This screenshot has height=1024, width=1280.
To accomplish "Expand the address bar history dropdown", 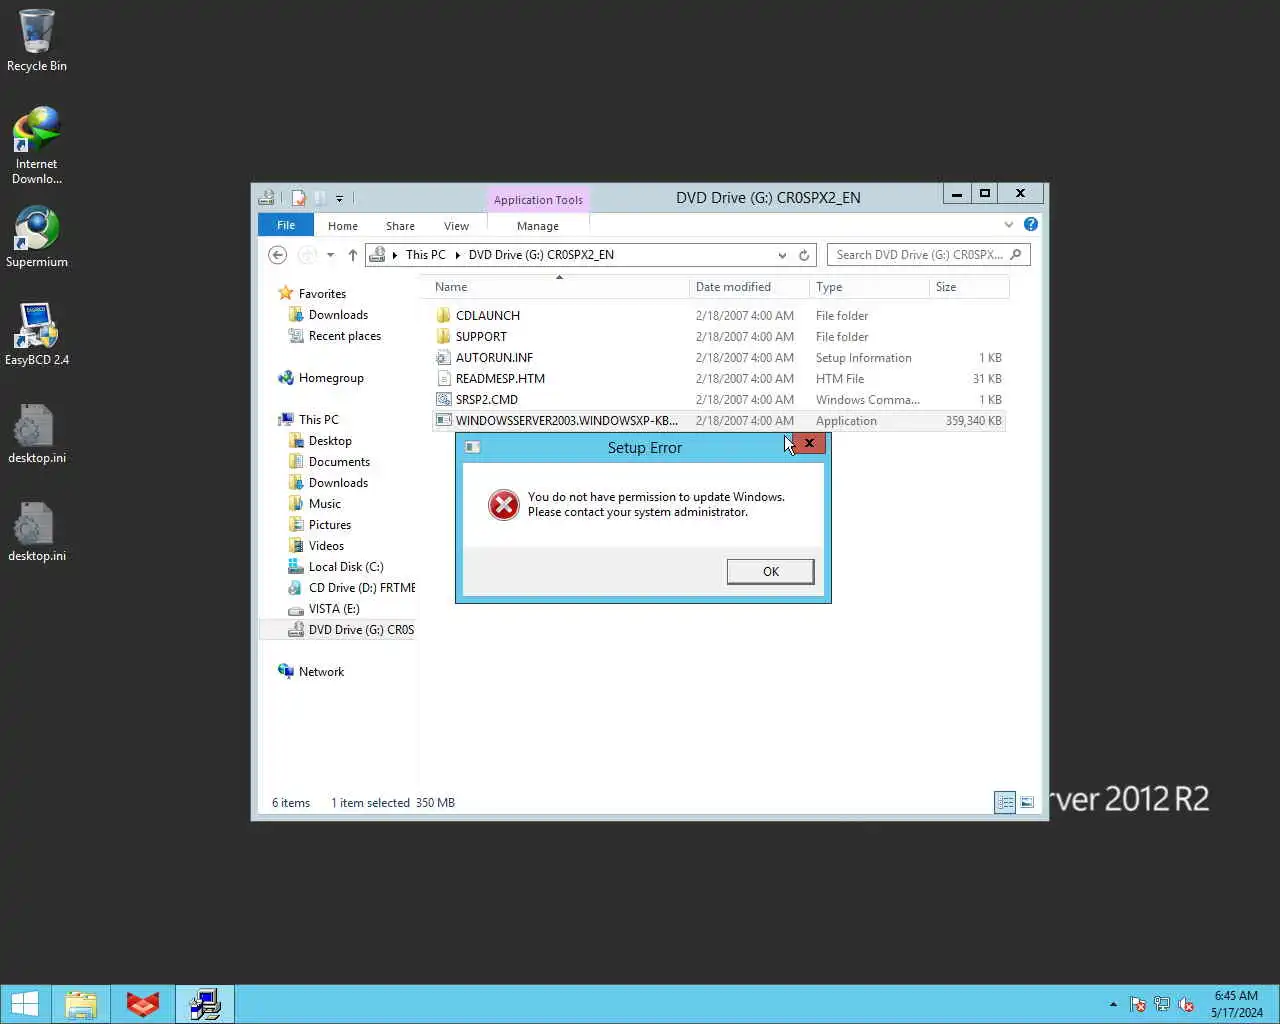I will point(782,255).
